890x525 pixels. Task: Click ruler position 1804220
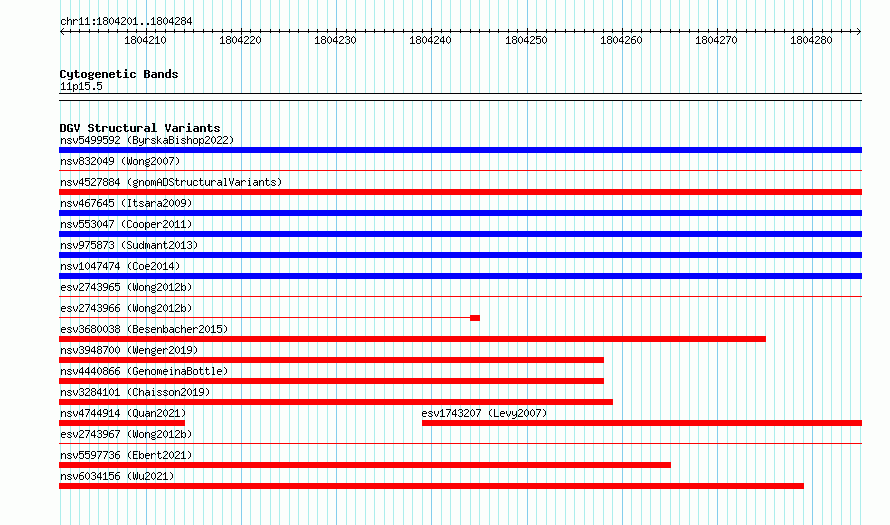pos(240,40)
